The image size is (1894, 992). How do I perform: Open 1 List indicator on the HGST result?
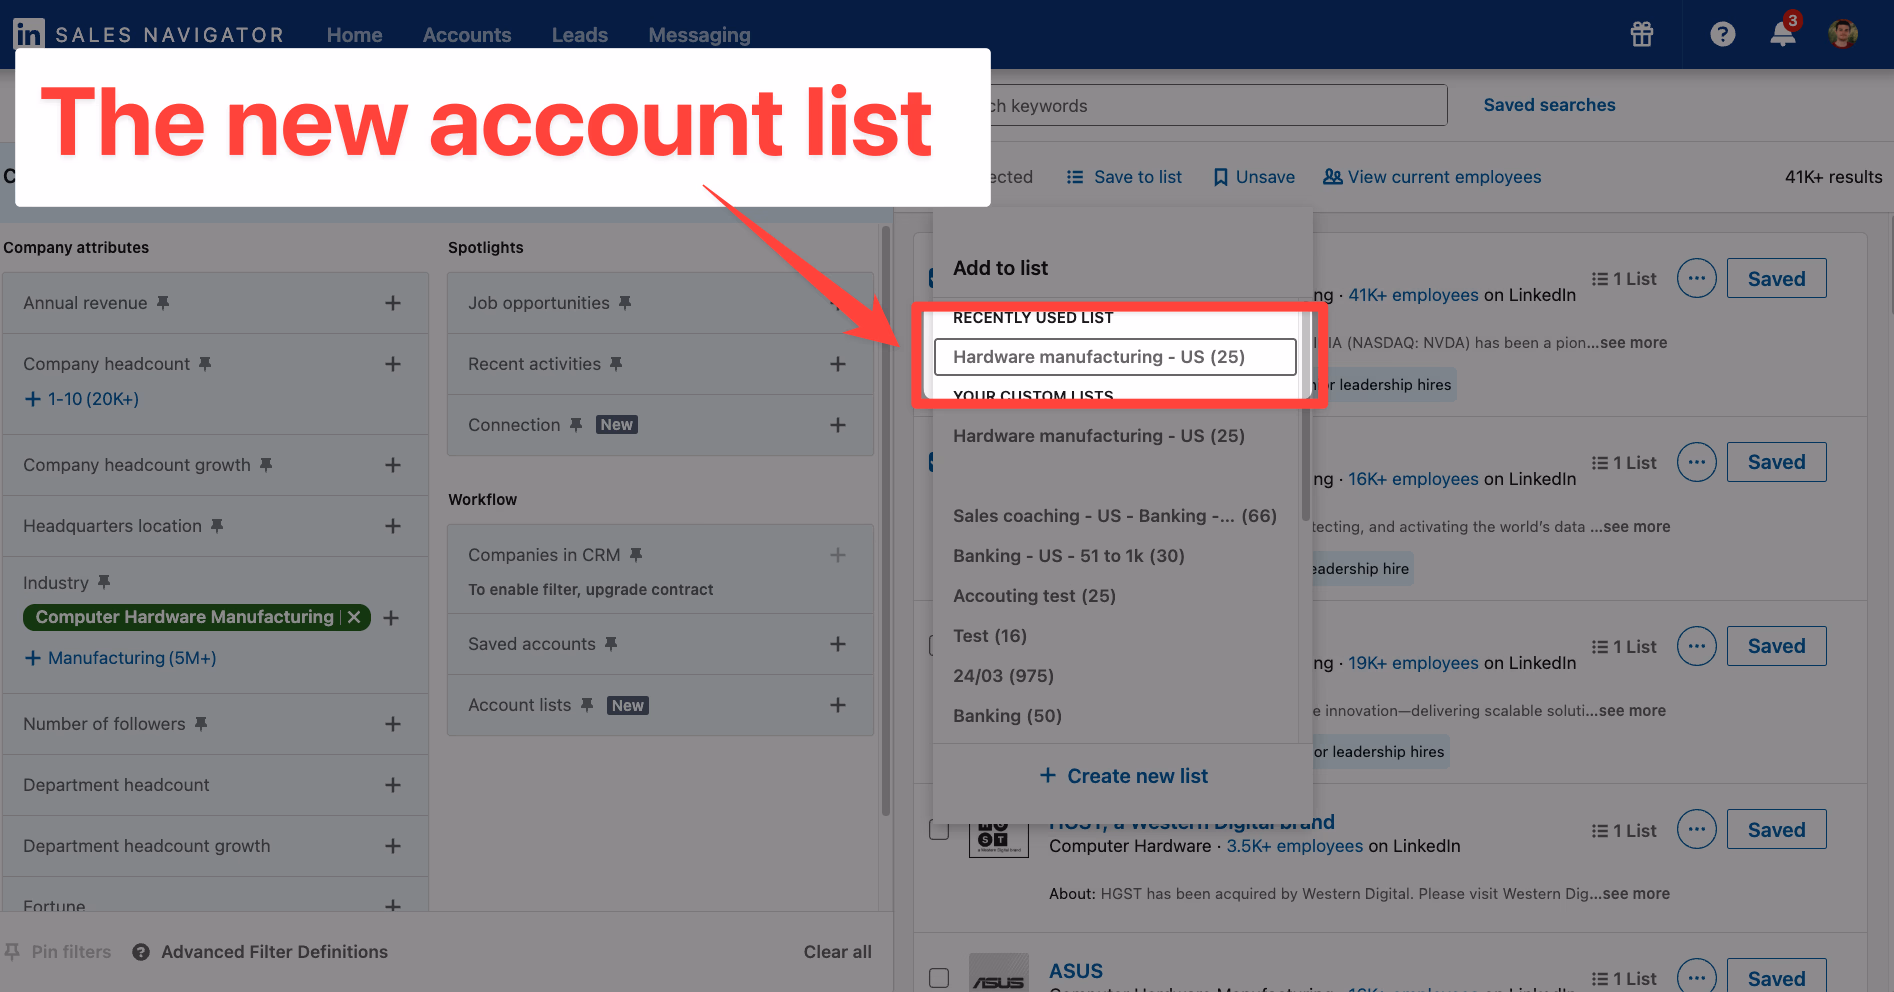point(1624,831)
